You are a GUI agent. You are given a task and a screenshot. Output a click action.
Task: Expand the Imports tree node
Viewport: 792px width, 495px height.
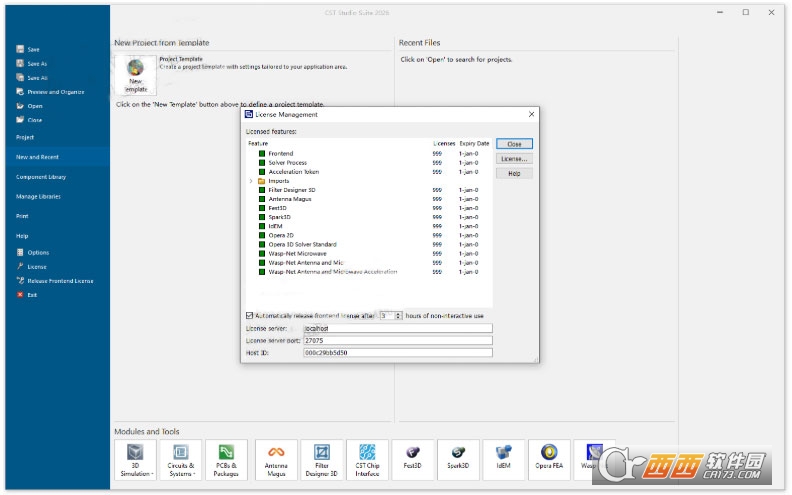click(251, 181)
